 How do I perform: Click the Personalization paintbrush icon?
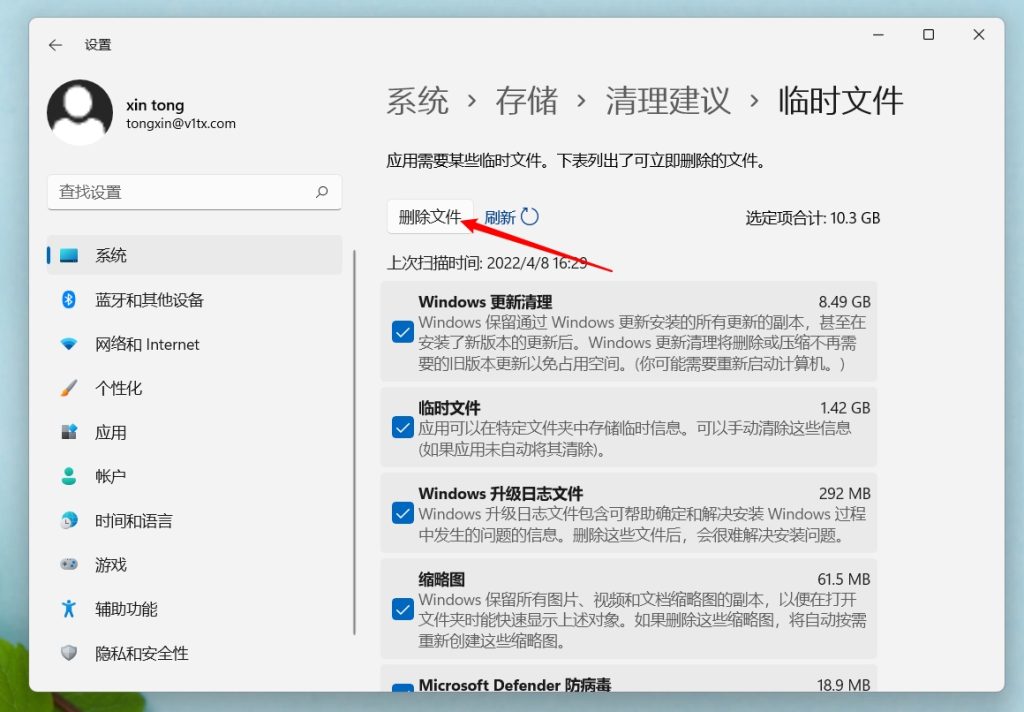click(69, 388)
